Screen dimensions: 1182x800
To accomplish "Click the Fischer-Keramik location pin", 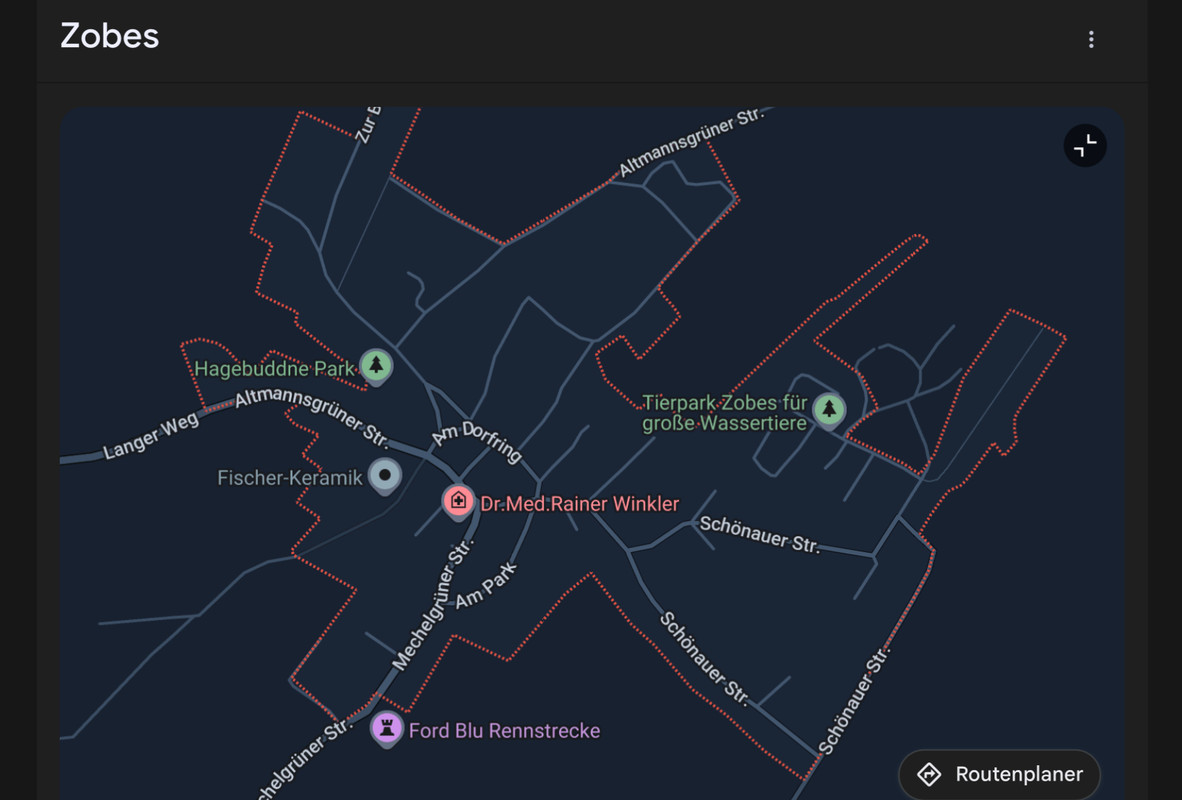I will click(x=384, y=477).
